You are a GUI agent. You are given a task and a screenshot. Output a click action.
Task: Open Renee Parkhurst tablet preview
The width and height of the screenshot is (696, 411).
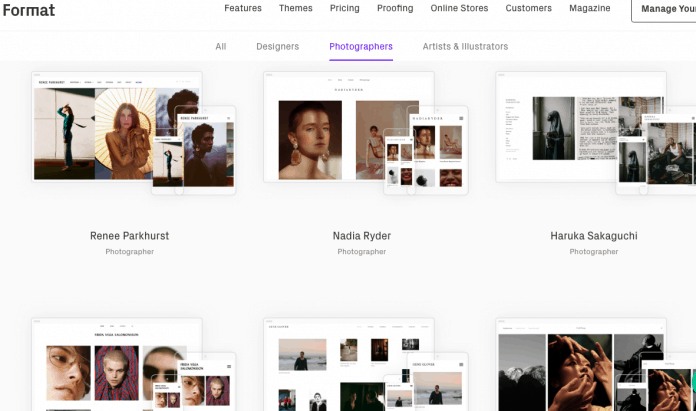[x=207, y=150]
